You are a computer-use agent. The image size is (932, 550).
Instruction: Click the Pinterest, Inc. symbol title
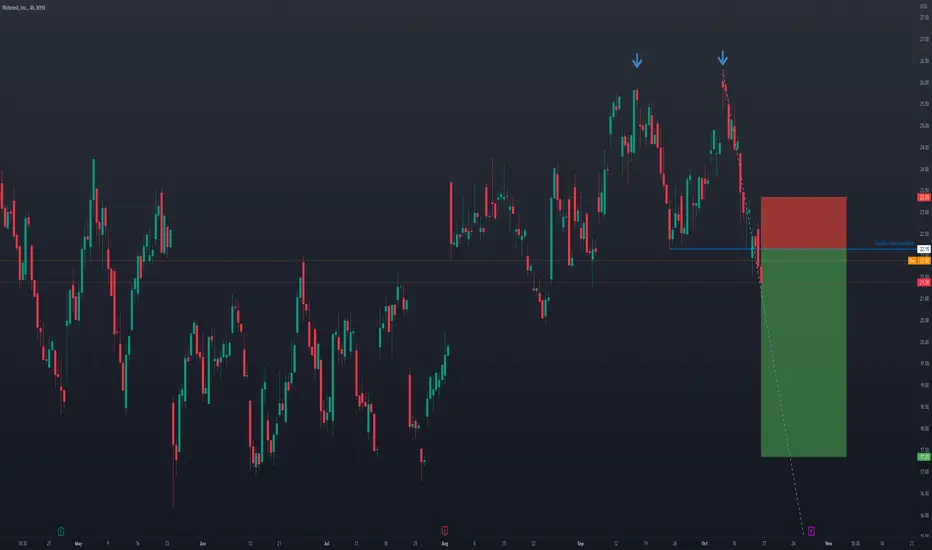point(24,8)
